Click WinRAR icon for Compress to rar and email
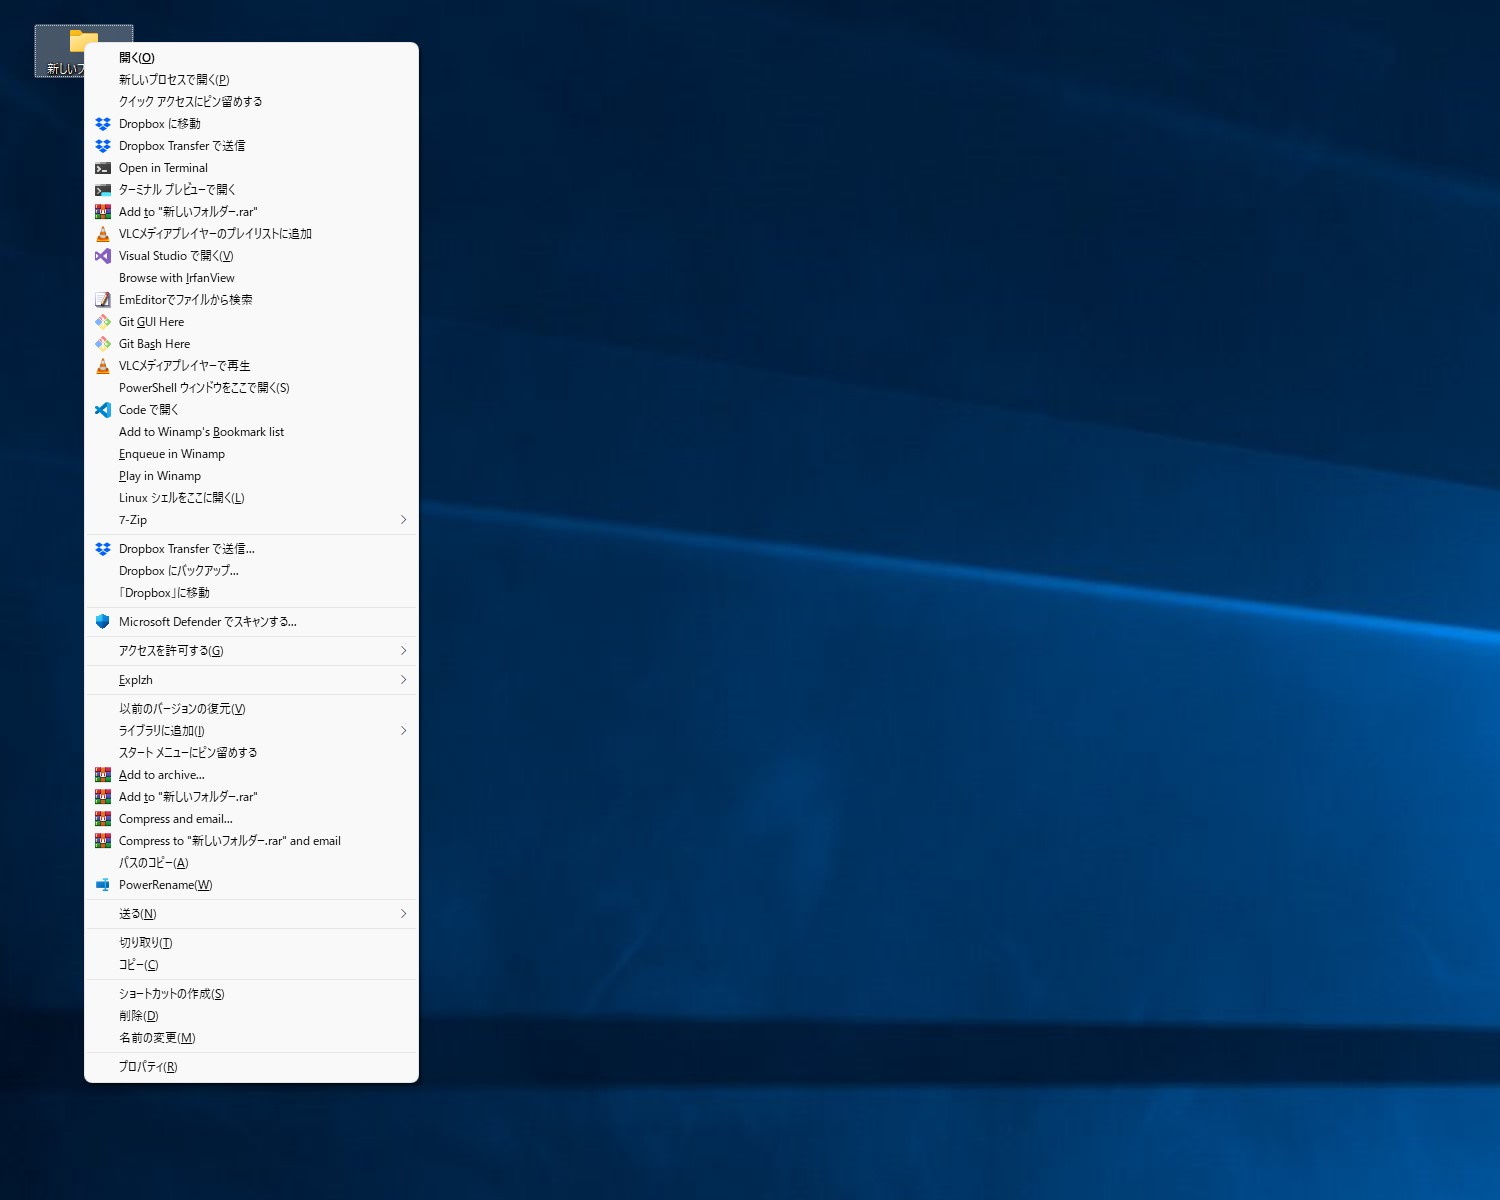The image size is (1500, 1200). [x=103, y=841]
